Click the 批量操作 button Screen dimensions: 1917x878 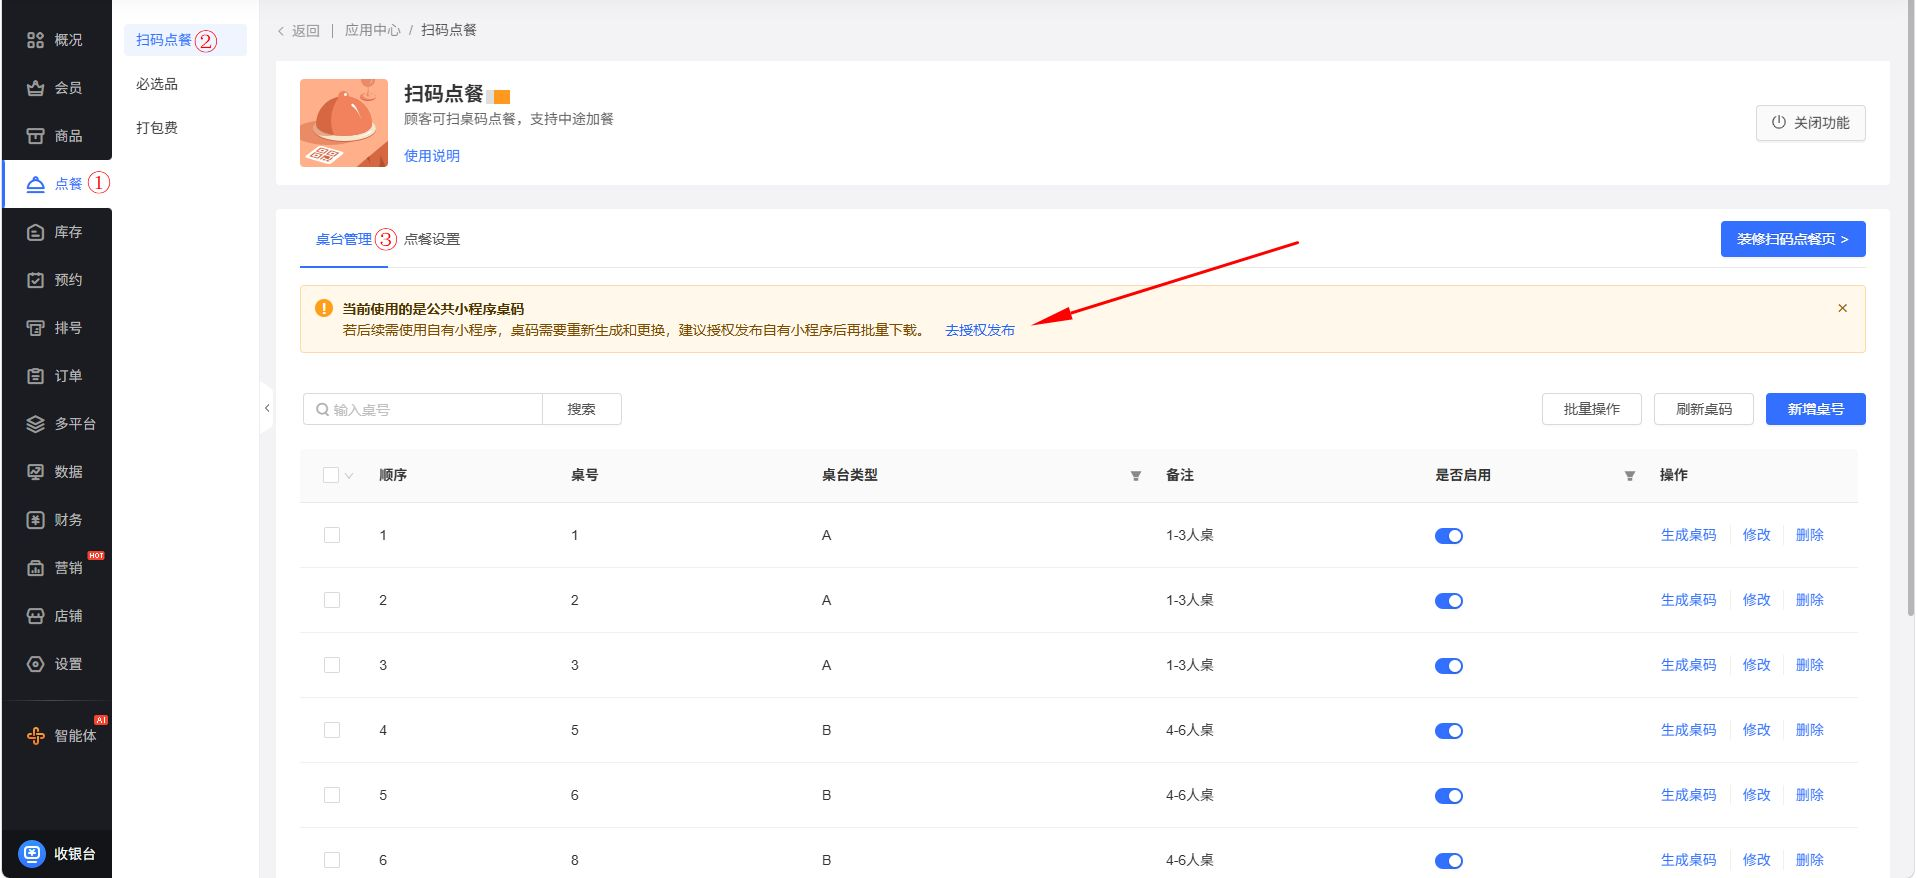click(x=1592, y=409)
